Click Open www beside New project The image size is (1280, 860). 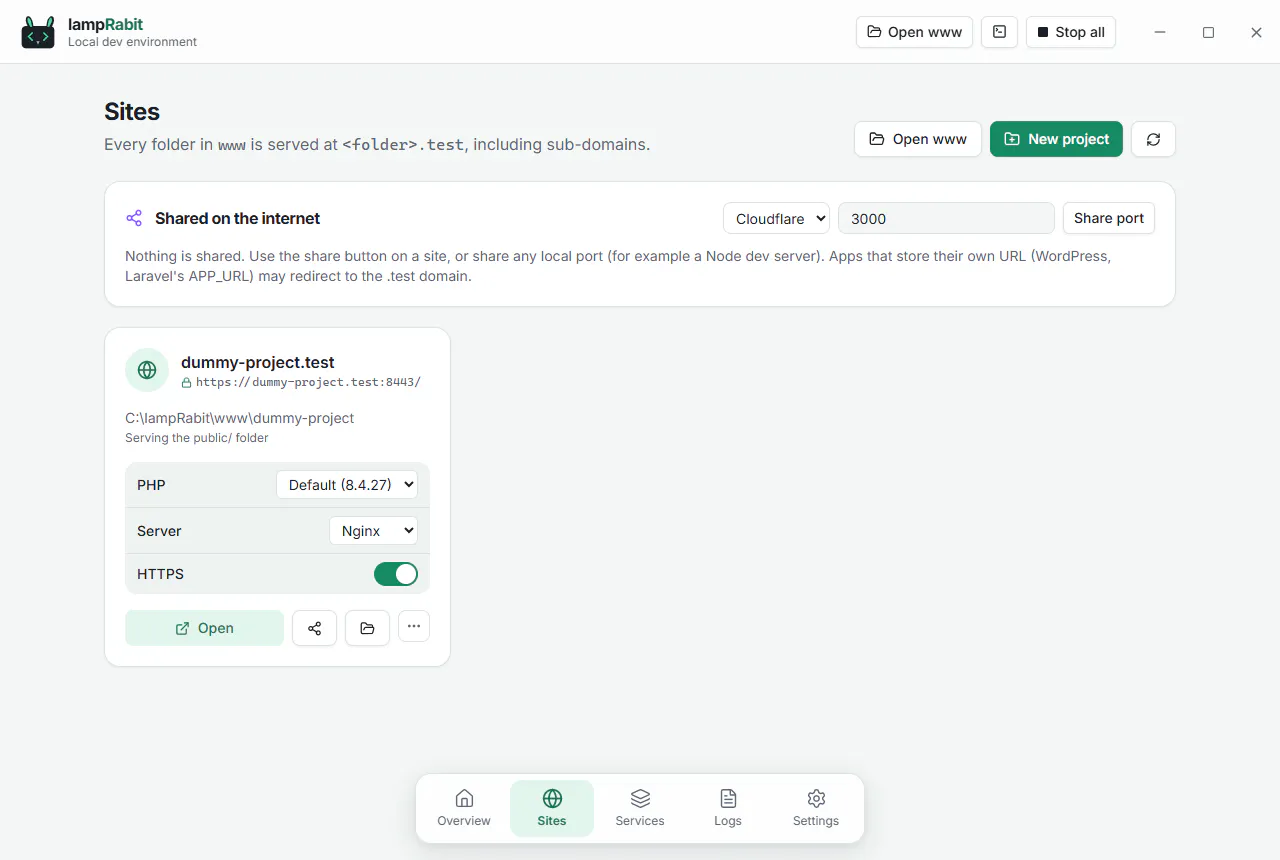click(x=918, y=139)
